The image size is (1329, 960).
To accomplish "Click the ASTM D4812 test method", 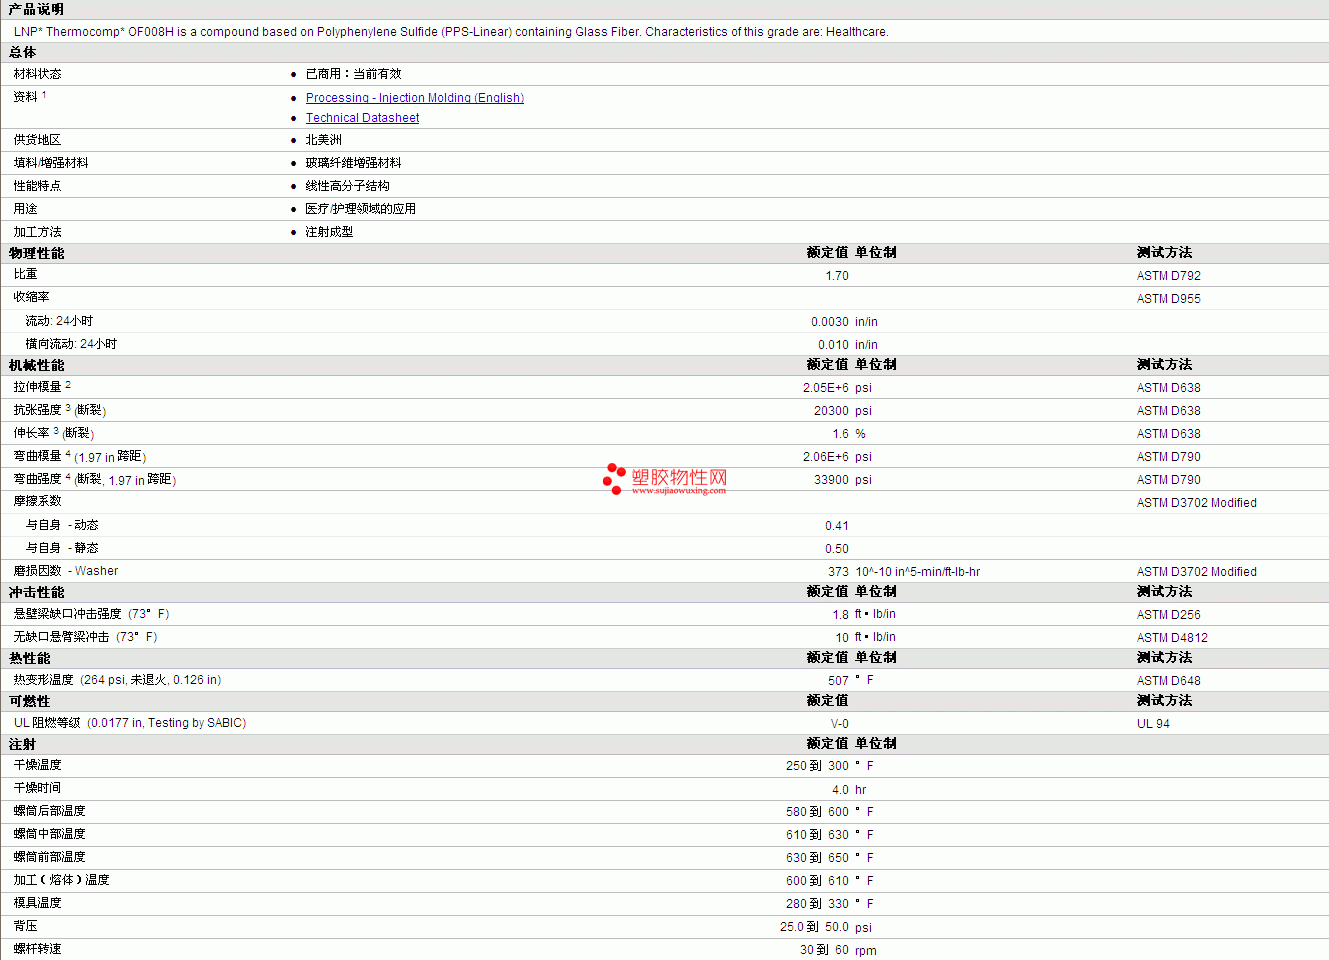I will (x=1172, y=638).
